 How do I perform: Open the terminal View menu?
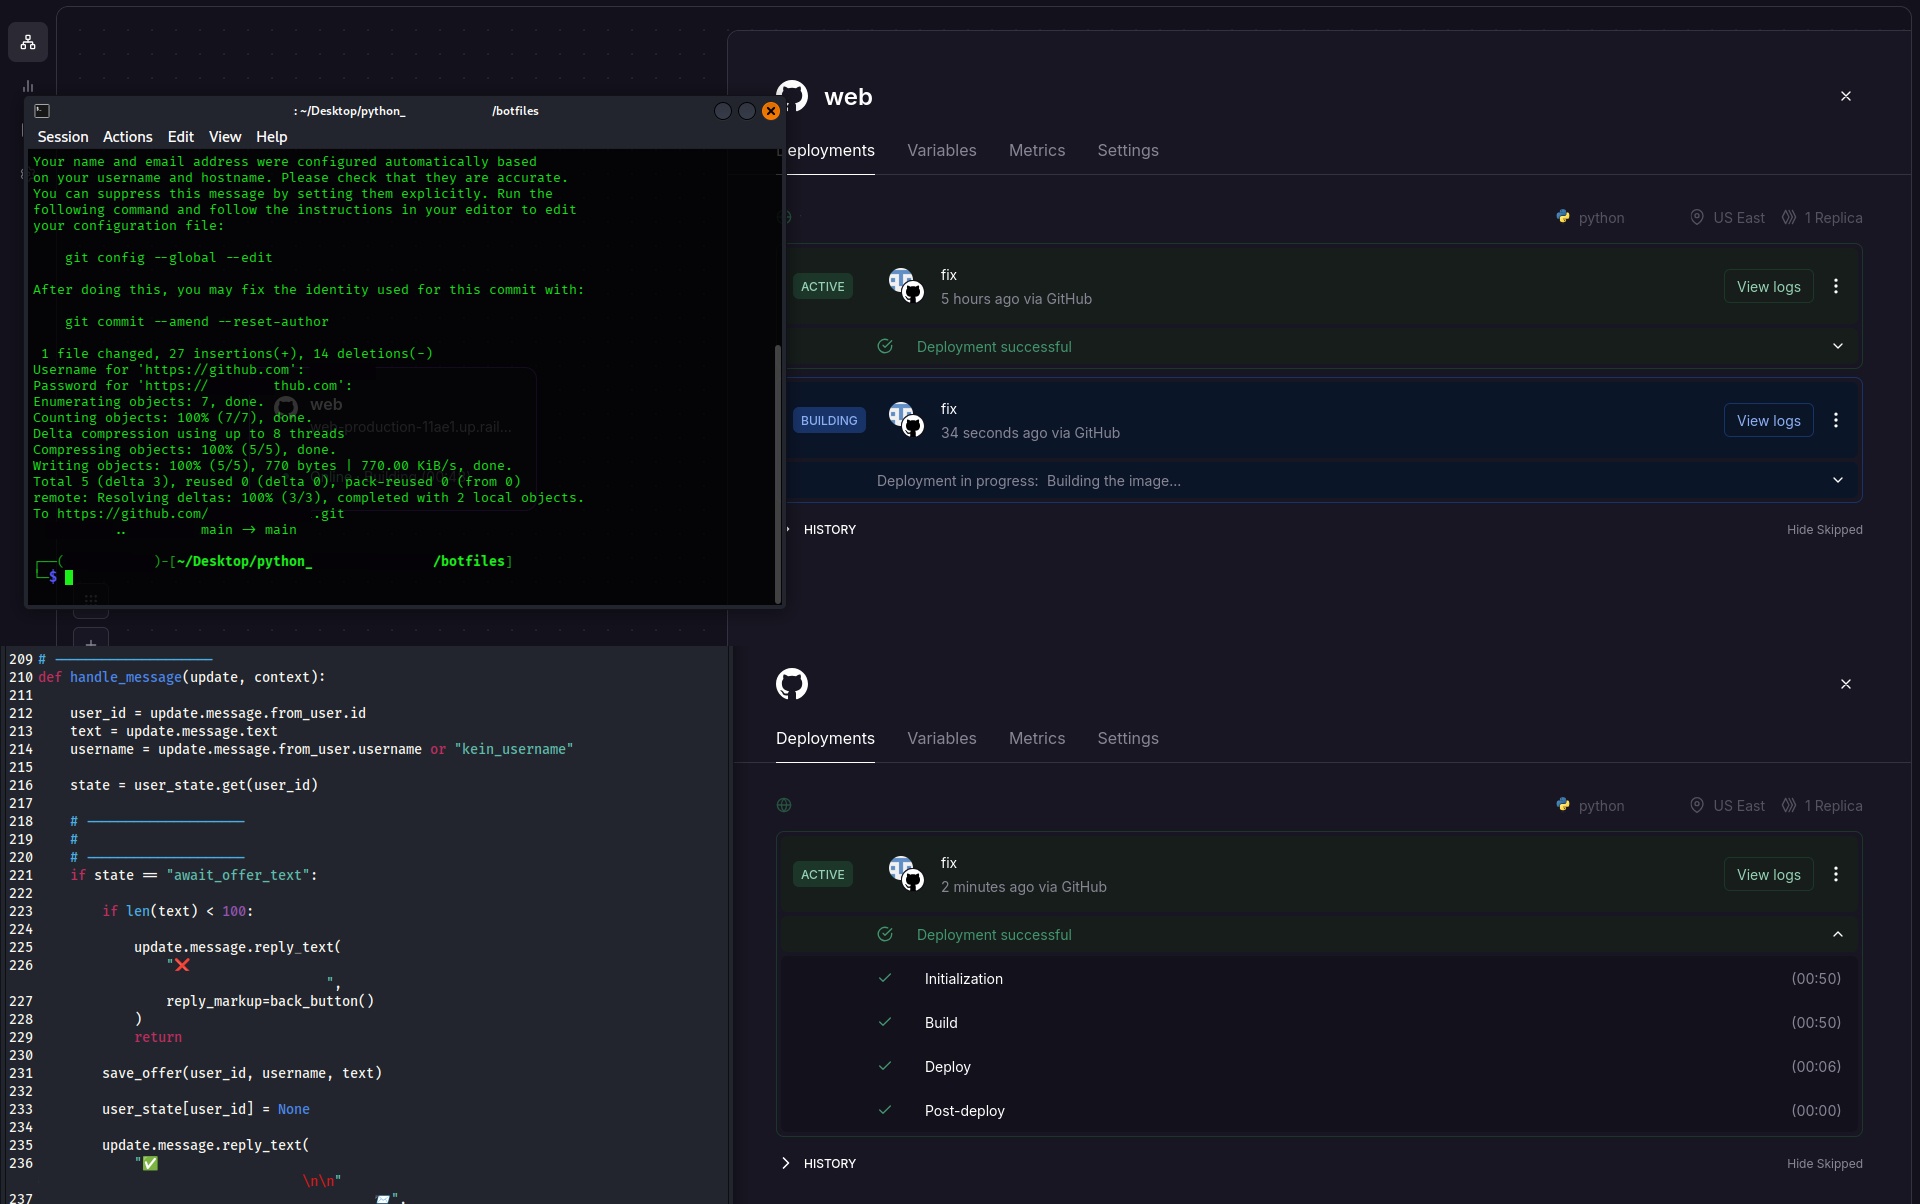tap(225, 137)
